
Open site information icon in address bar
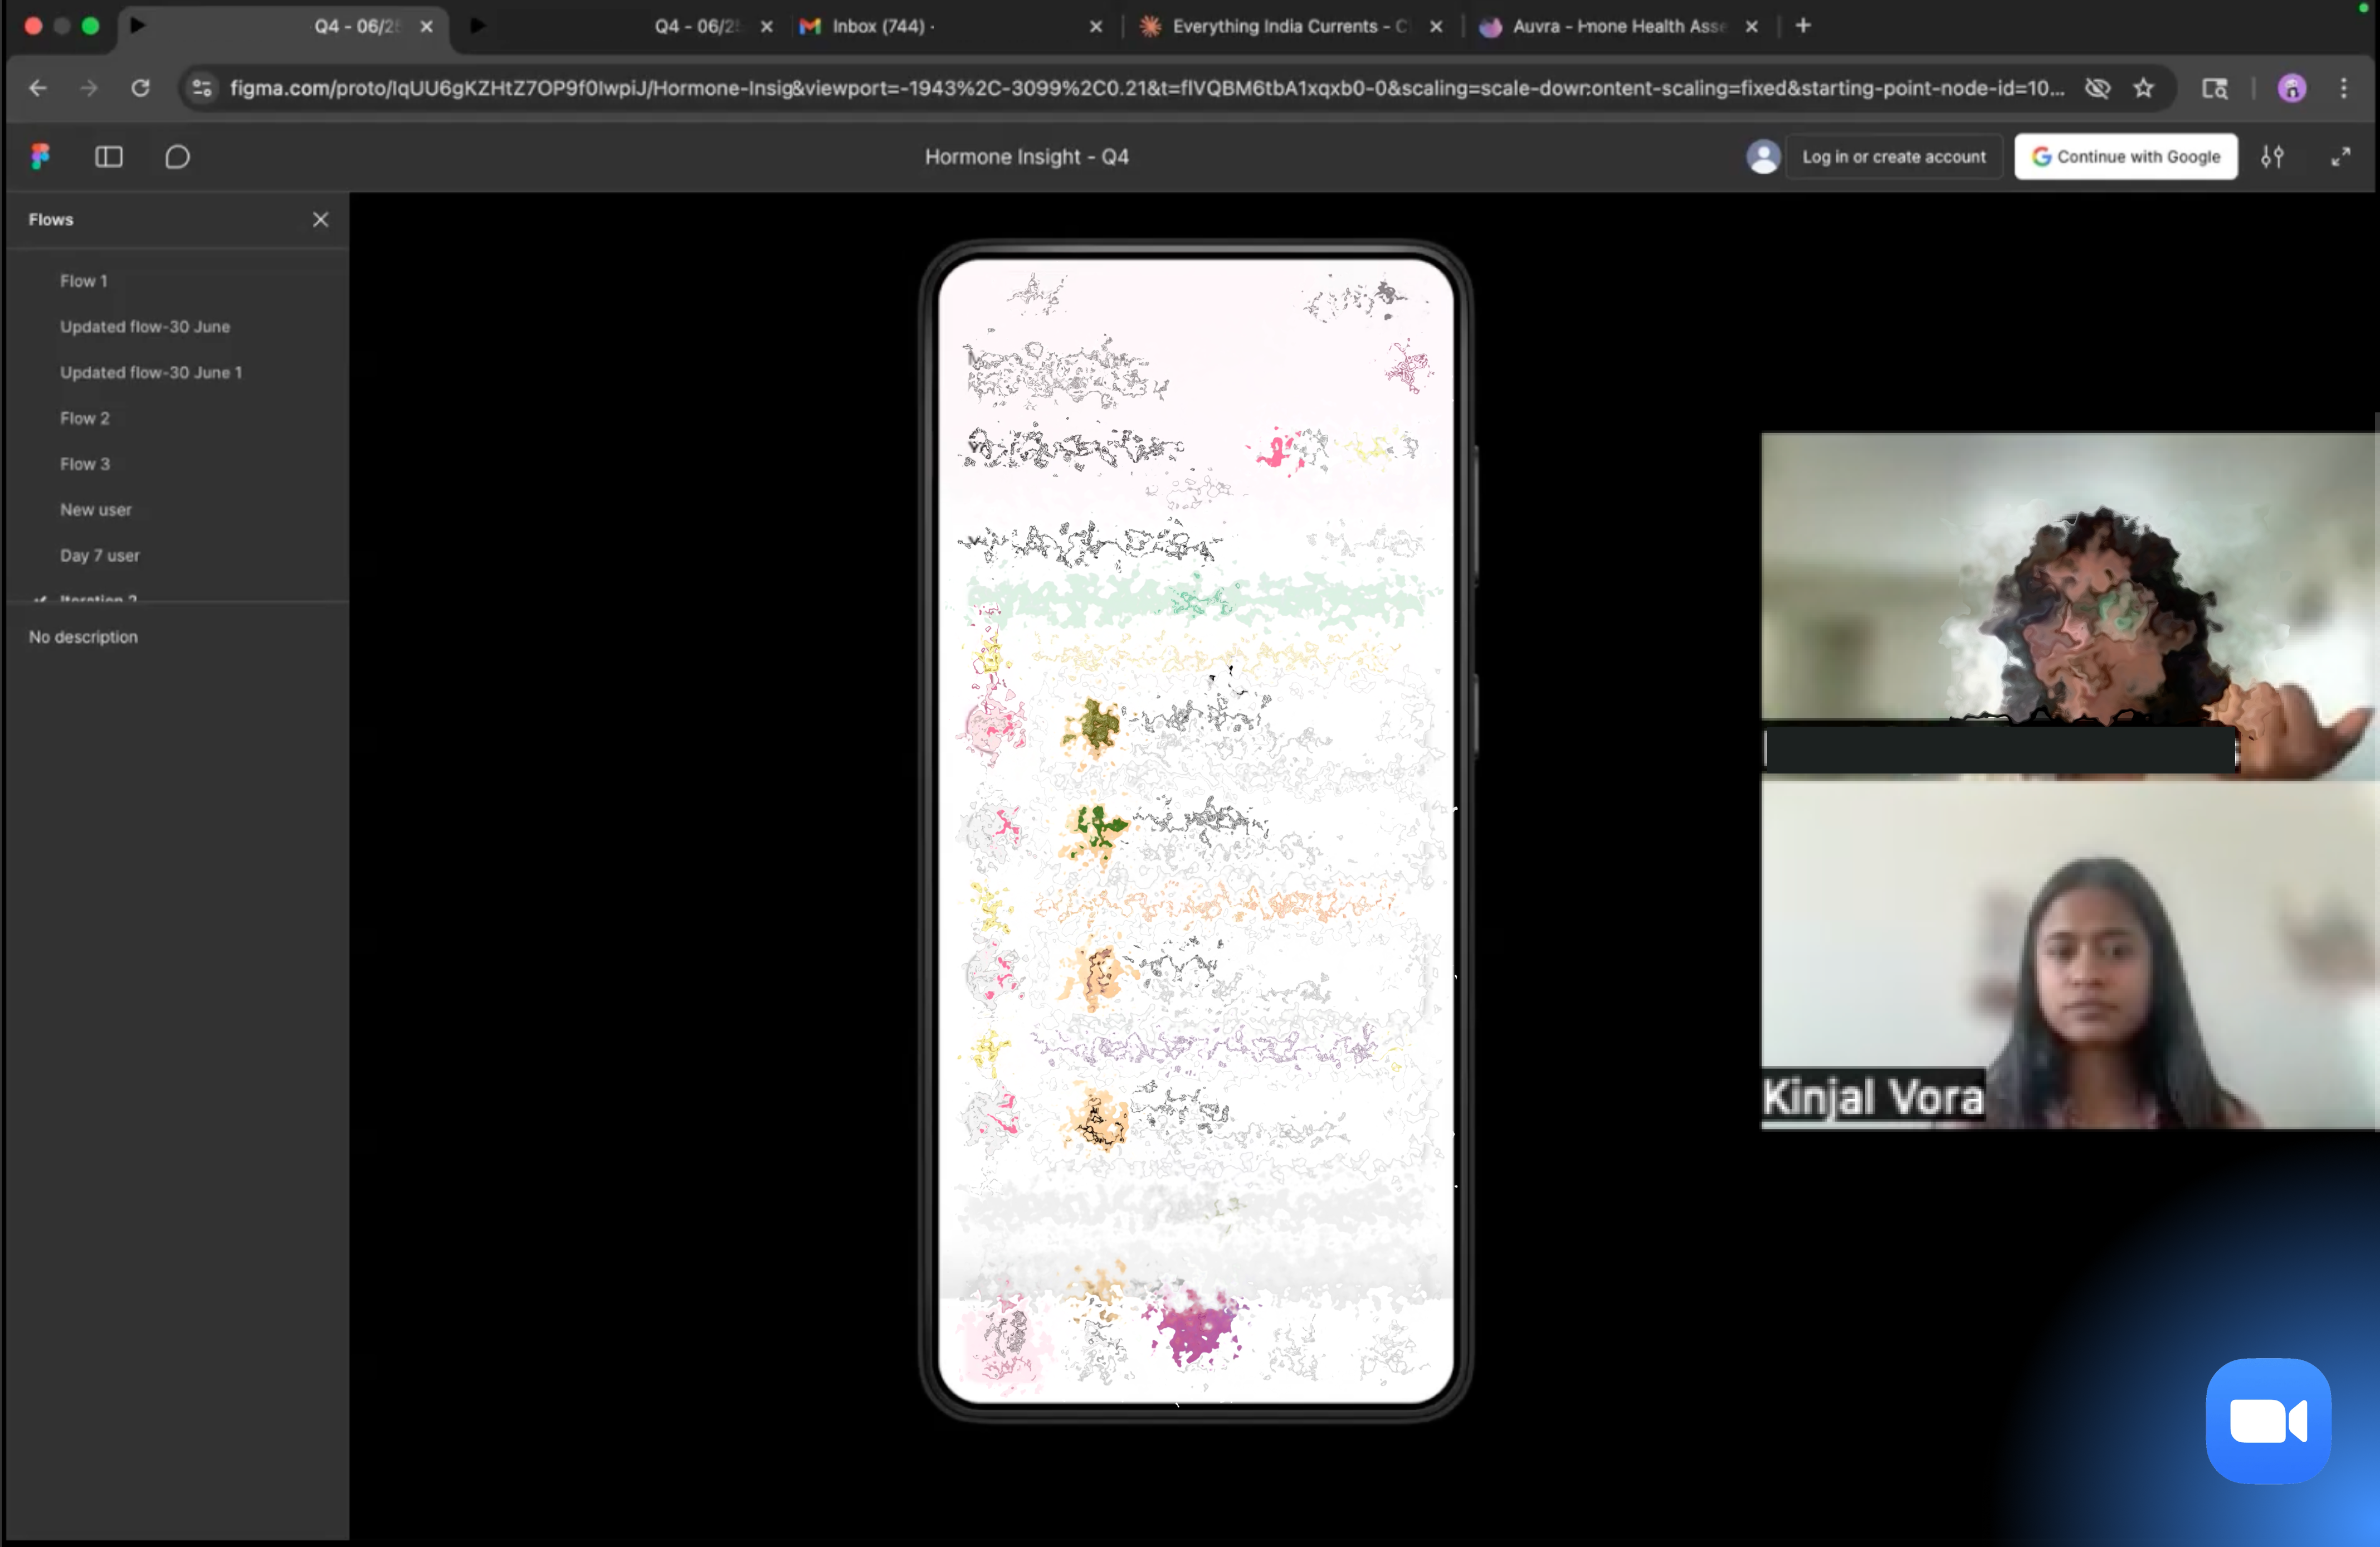(x=202, y=88)
